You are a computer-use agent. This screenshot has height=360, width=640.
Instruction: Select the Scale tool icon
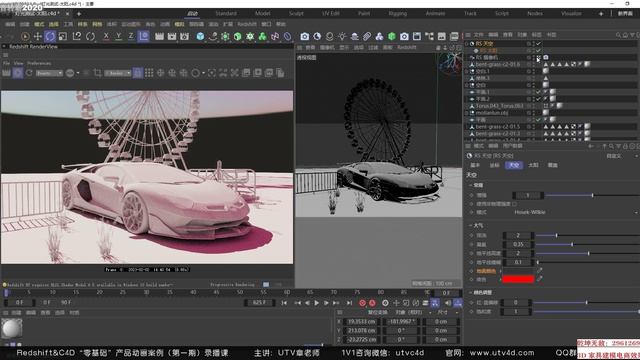pyautogui.click(x=62, y=36)
